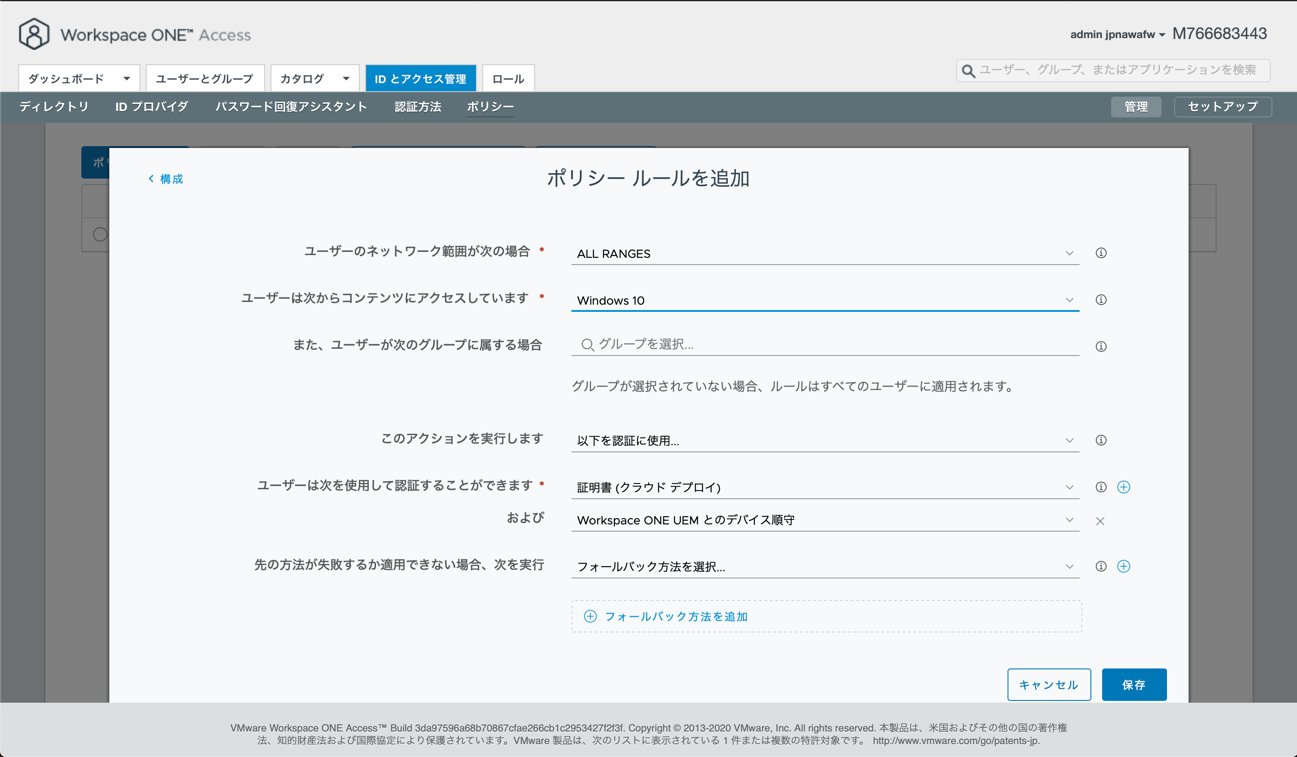Click group search magnifier icon

588,345
